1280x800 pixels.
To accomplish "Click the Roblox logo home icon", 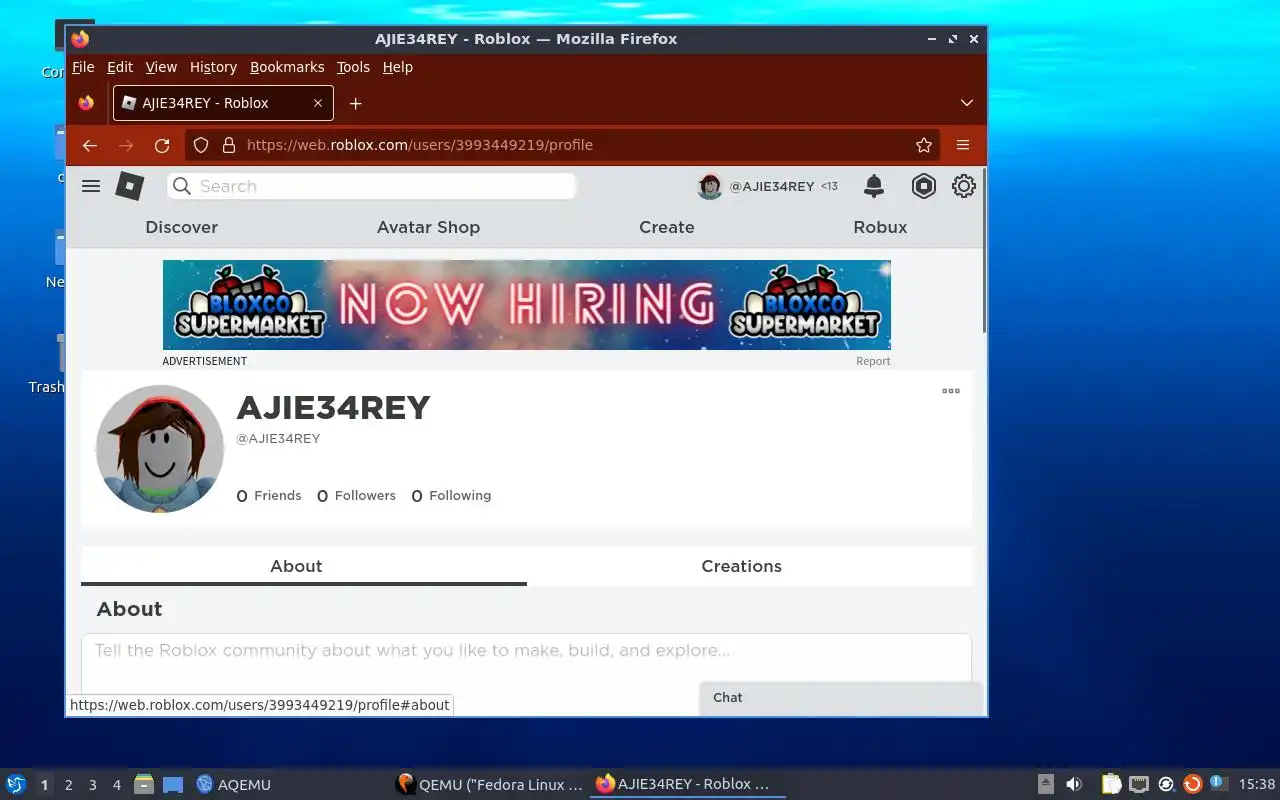I will pos(130,186).
